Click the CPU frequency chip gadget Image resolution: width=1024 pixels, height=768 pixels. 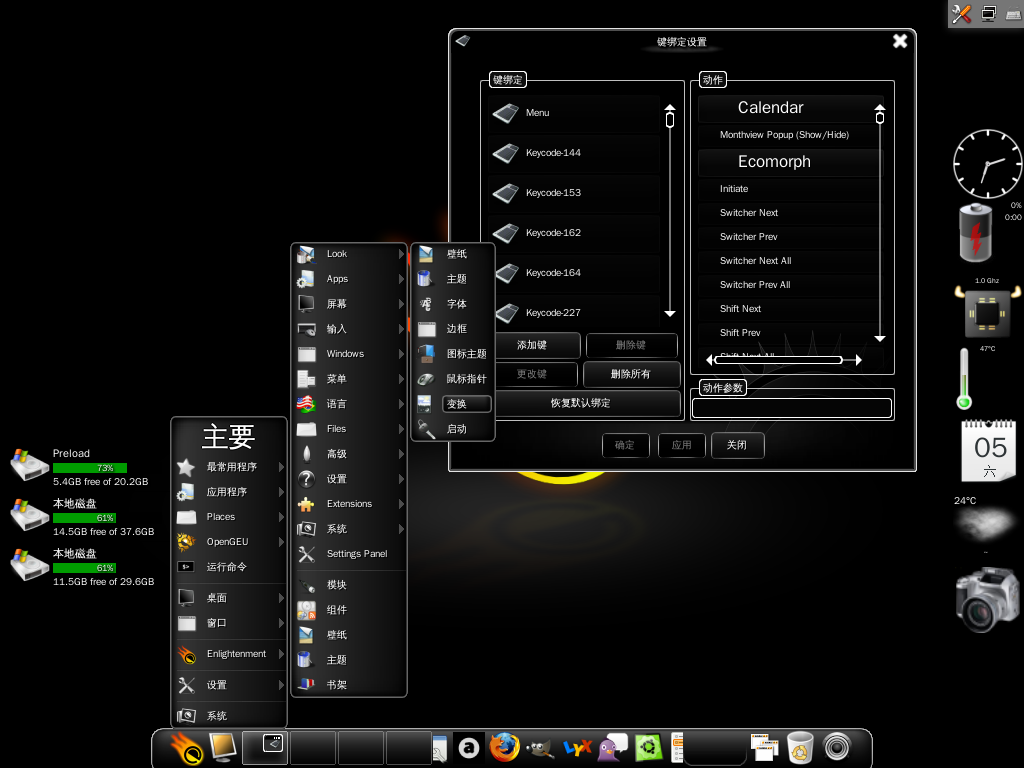(987, 313)
